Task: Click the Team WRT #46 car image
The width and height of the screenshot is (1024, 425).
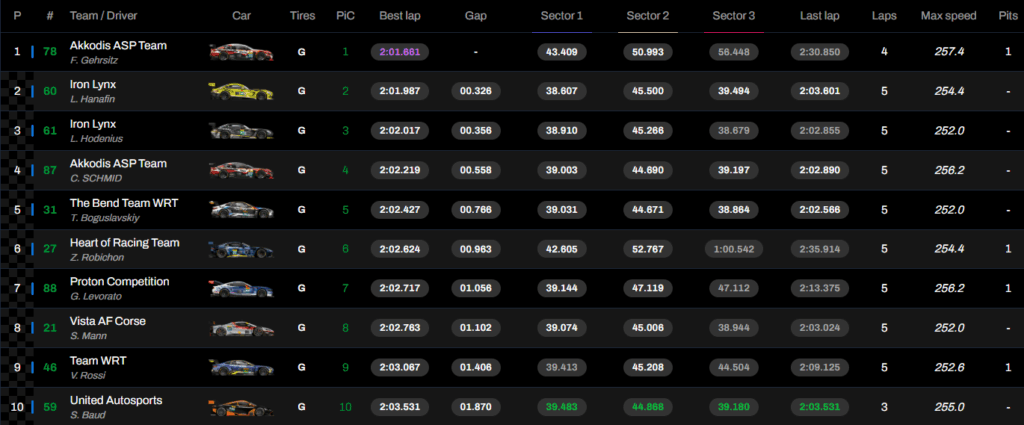Action: tap(242, 368)
